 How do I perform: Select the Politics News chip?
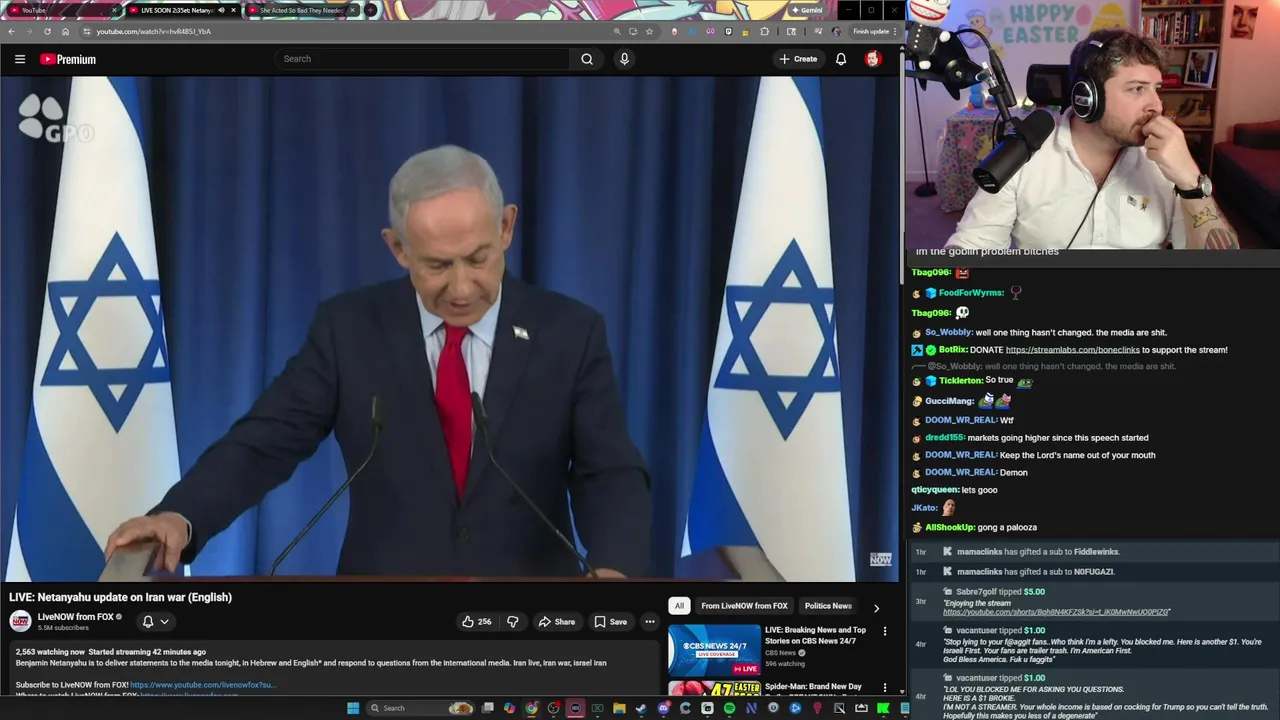[828, 606]
